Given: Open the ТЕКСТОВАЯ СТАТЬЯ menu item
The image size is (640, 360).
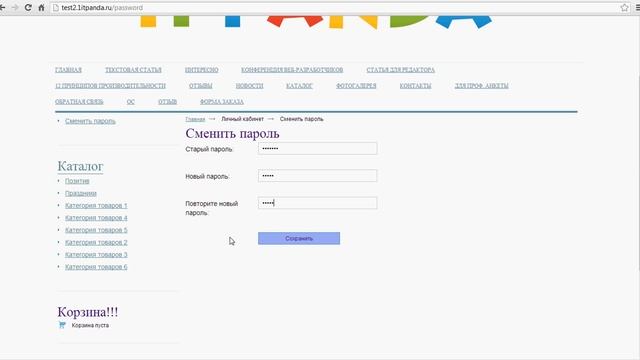Looking at the screenshot, I should pyautogui.click(x=133, y=70).
